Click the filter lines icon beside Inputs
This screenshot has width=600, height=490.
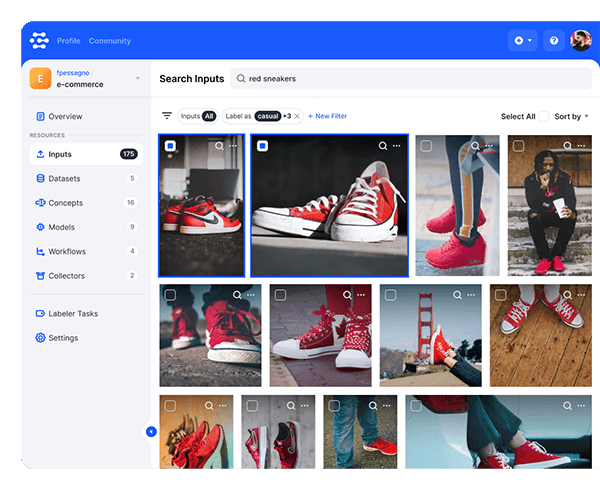[167, 116]
